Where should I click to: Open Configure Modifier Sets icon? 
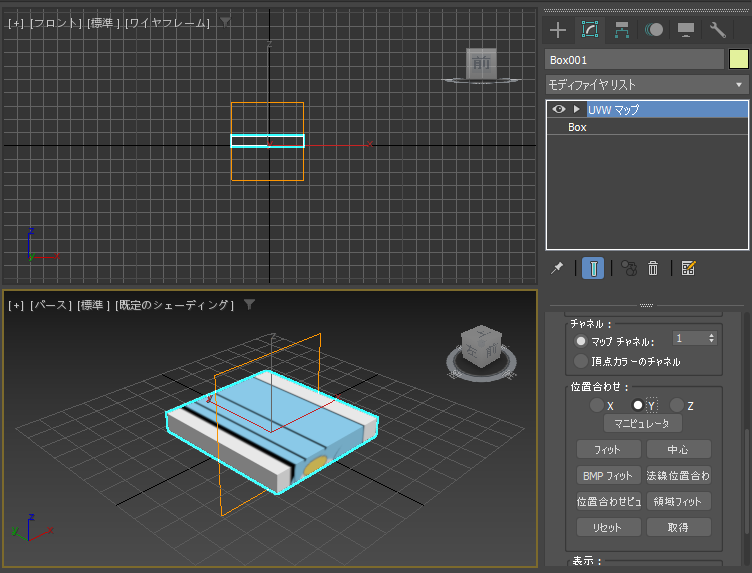tap(688, 268)
